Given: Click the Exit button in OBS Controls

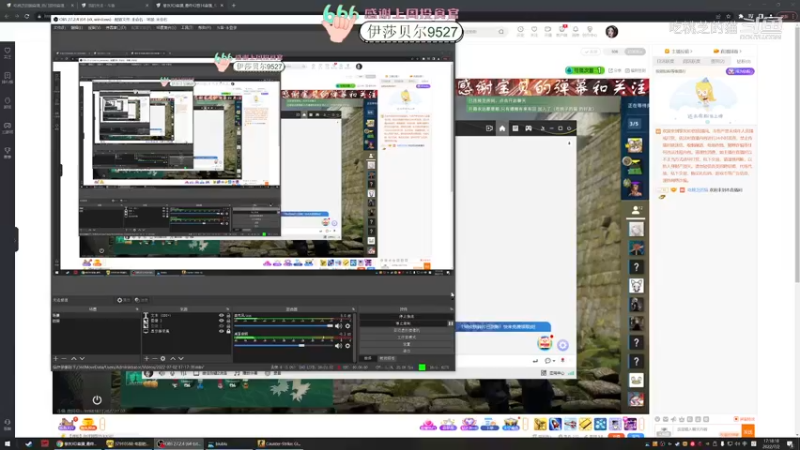Looking at the screenshot, I should click(x=406, y=351).
